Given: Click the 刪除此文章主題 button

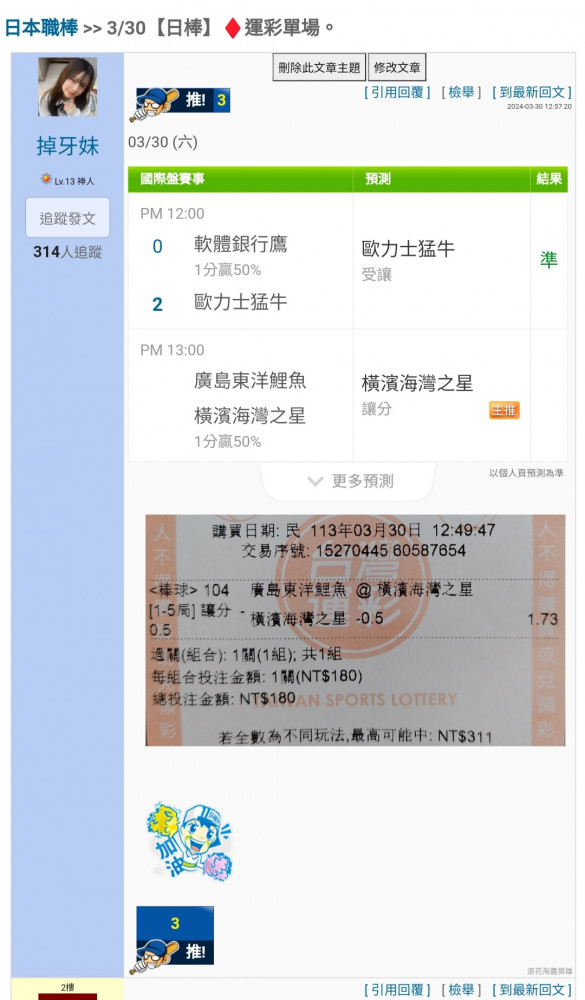Looking at the screenshot, I should [x=320, y=68].
